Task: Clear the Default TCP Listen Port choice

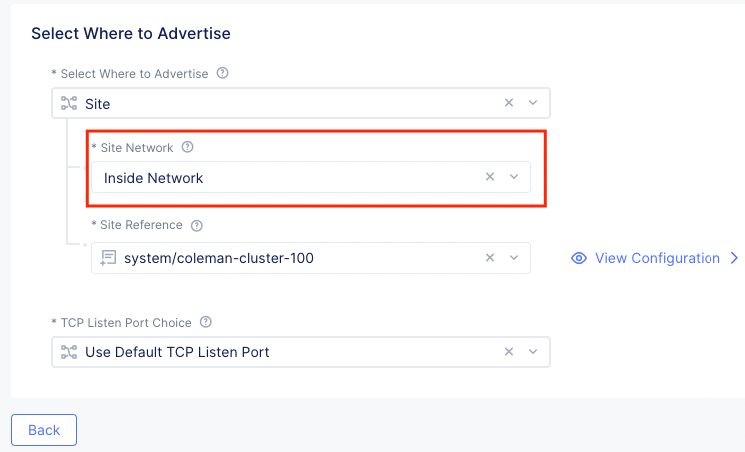Action: (509, 352)
